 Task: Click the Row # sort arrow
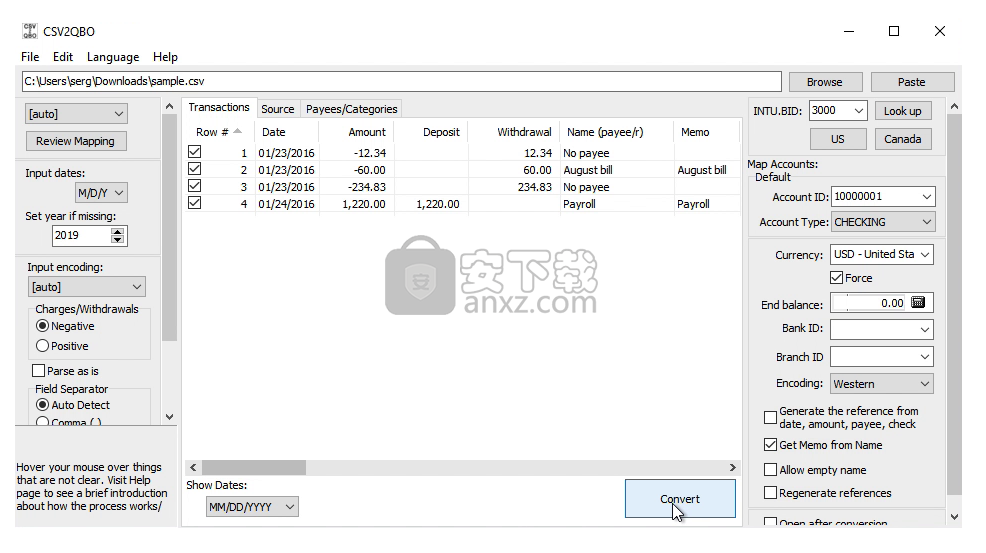(237, 131)
